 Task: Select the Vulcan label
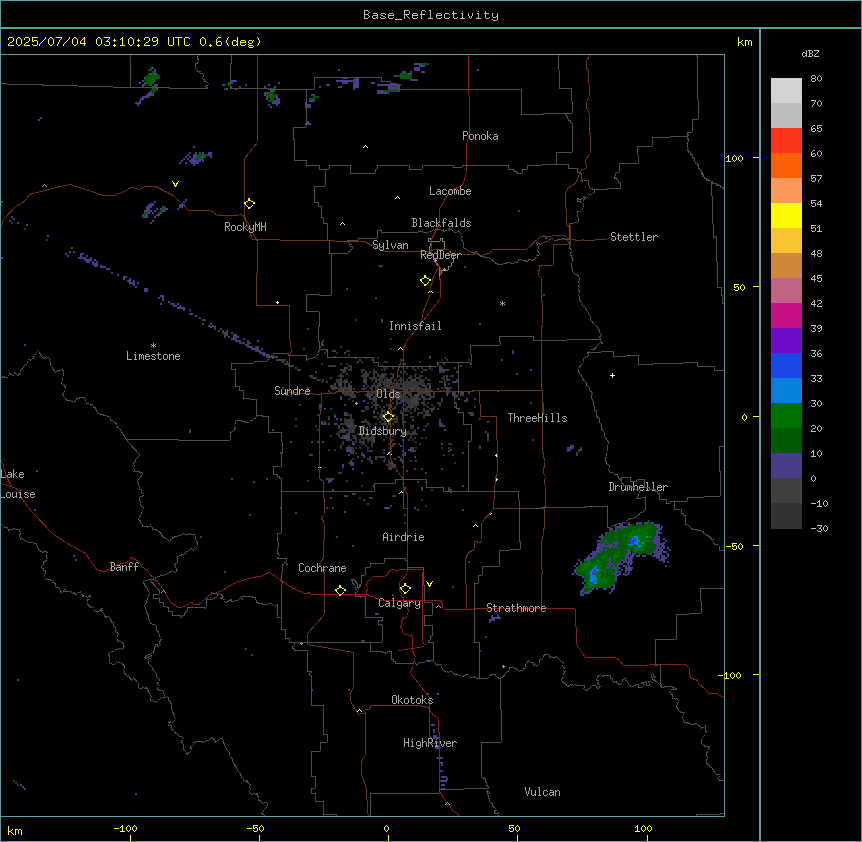[x=543, y=792]
